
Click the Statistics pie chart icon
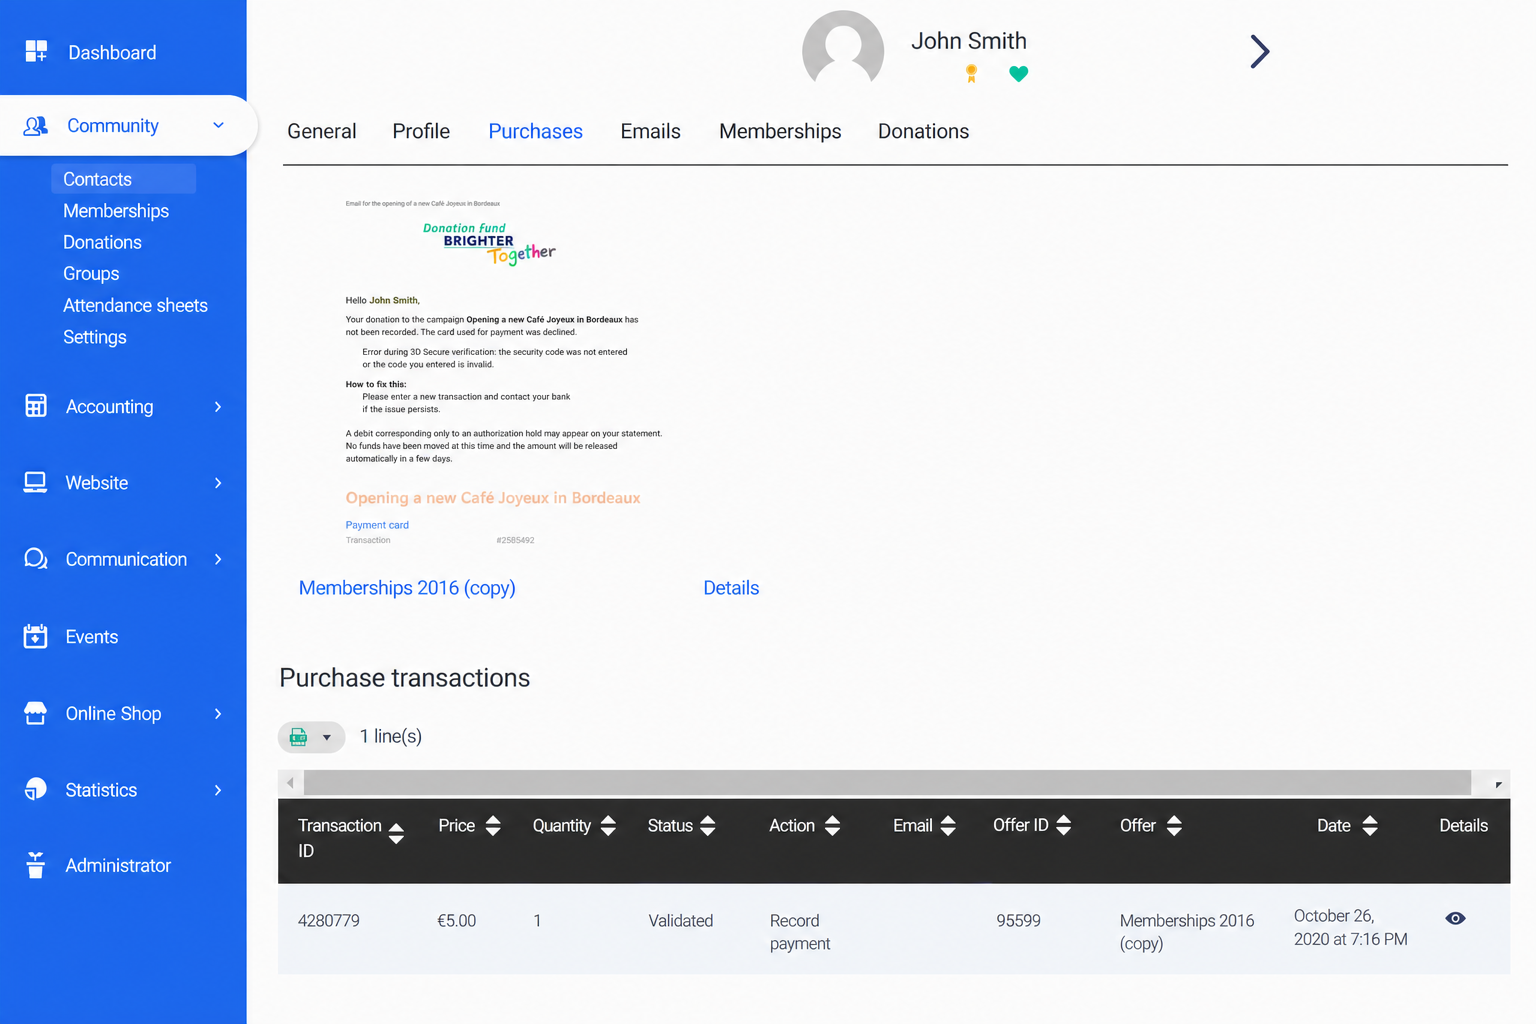click(35, 789)
